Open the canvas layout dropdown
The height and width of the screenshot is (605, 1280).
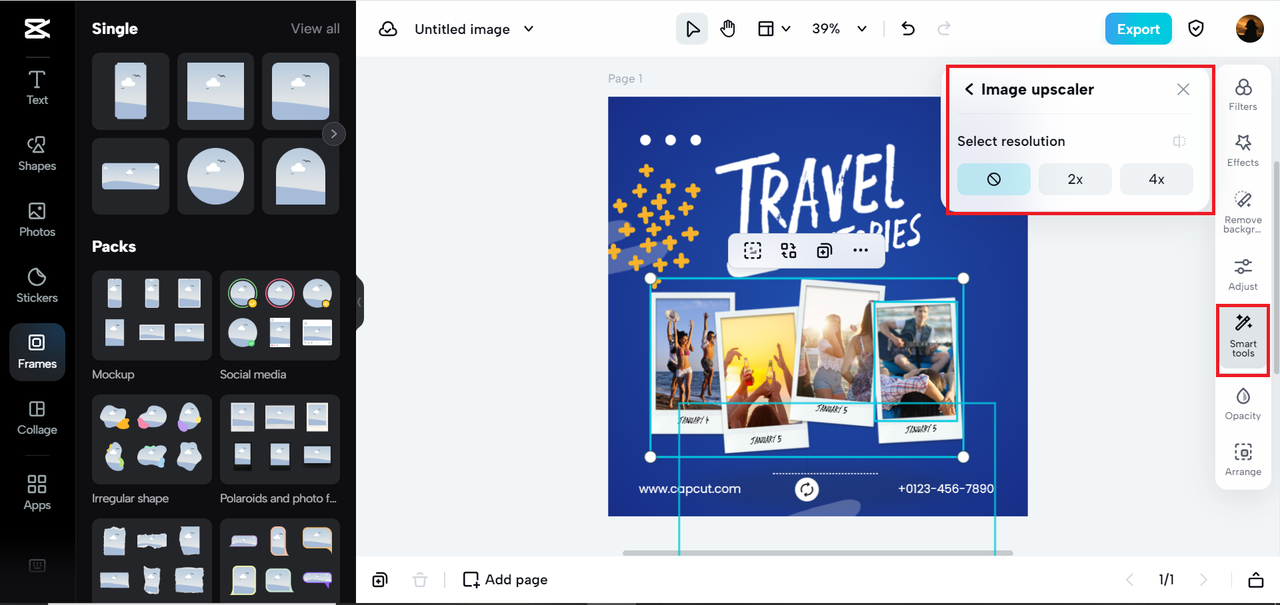(x=774, y=29)
